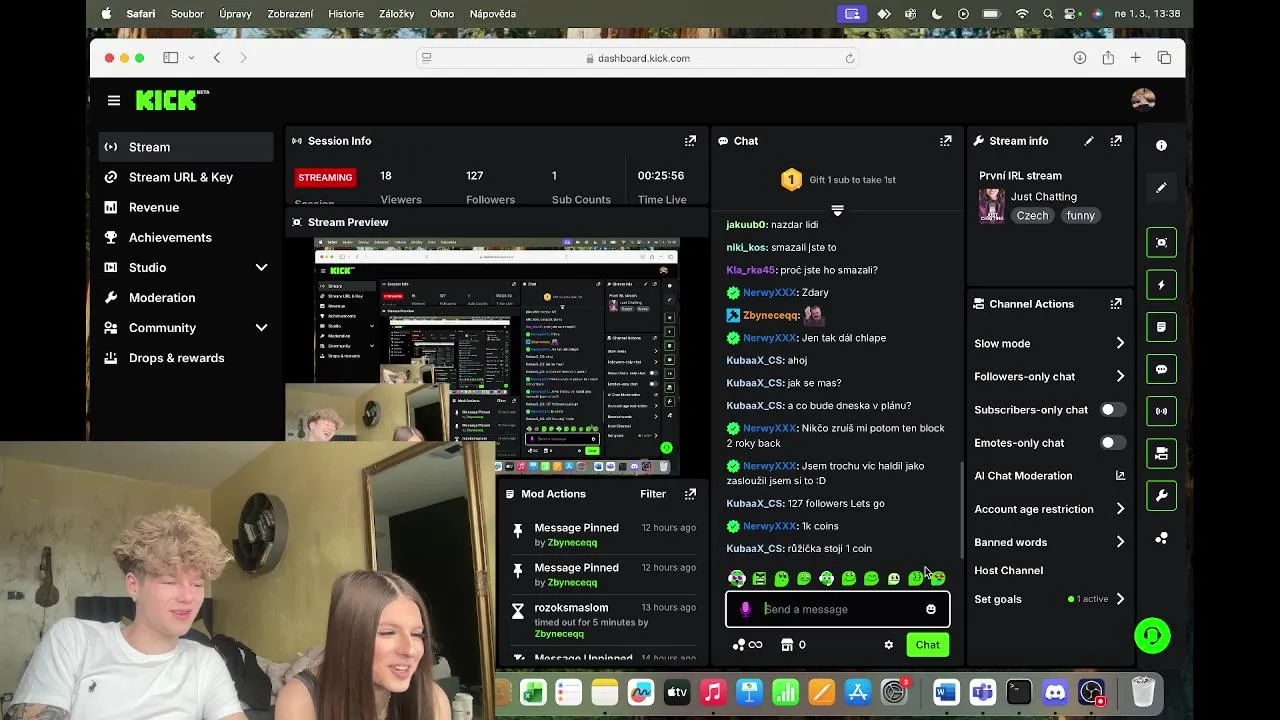The width and height of the screenshot is (1280, 720).
Task: Click Safari new tab plus icon
Action: (1136, 58)
